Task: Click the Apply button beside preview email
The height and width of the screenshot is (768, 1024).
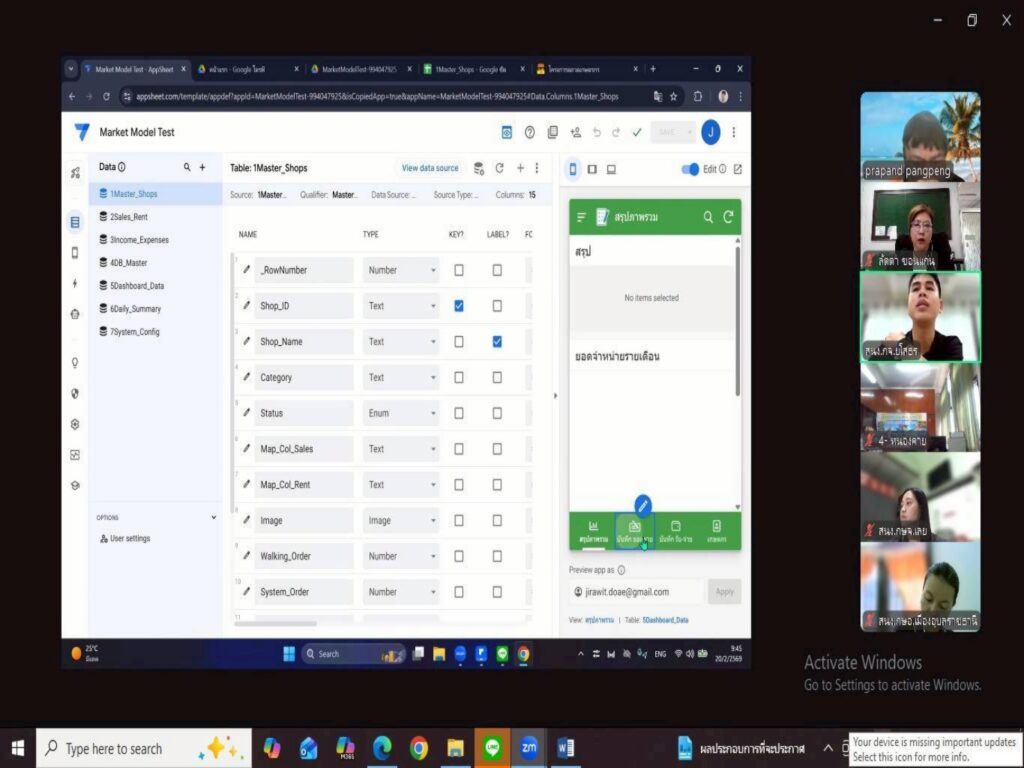Action: [x=724, y=592]
